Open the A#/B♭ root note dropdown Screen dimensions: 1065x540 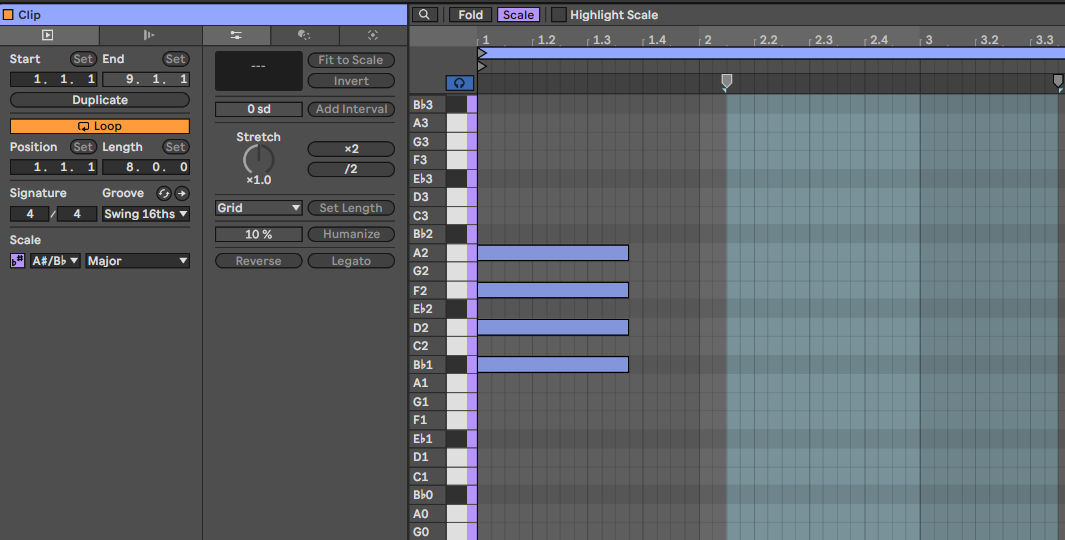pos(55,261)
